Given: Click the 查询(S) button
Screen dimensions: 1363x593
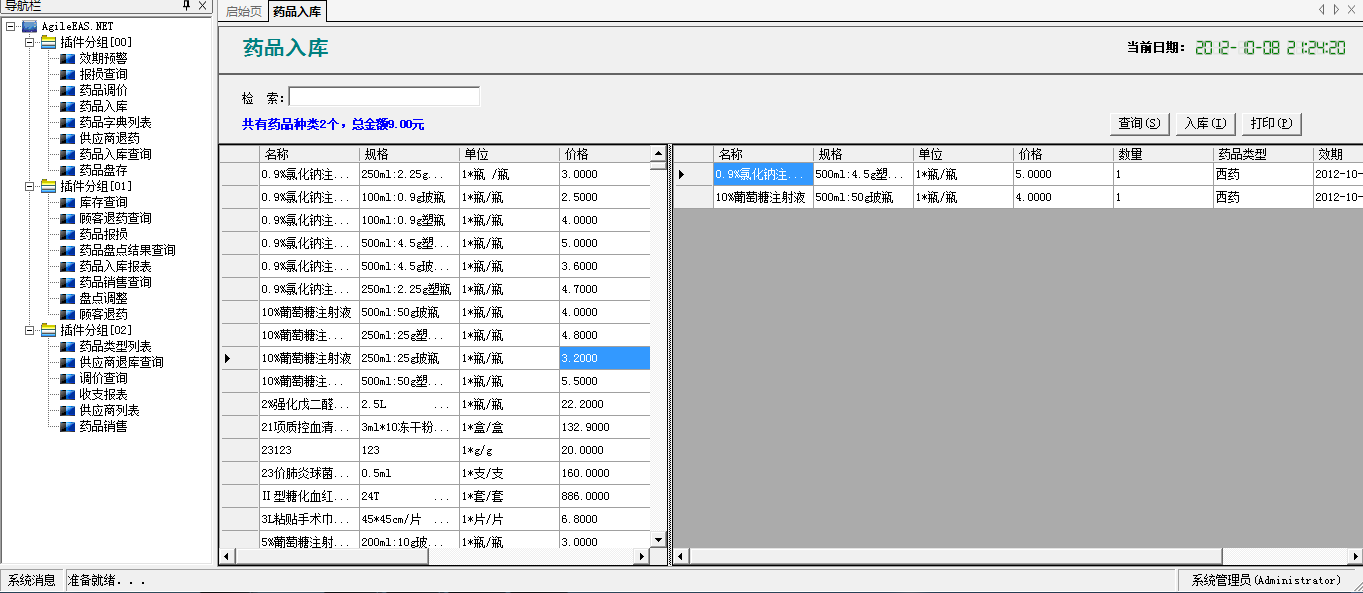Looking at the screenshot, I should [x=1139, y=123].
